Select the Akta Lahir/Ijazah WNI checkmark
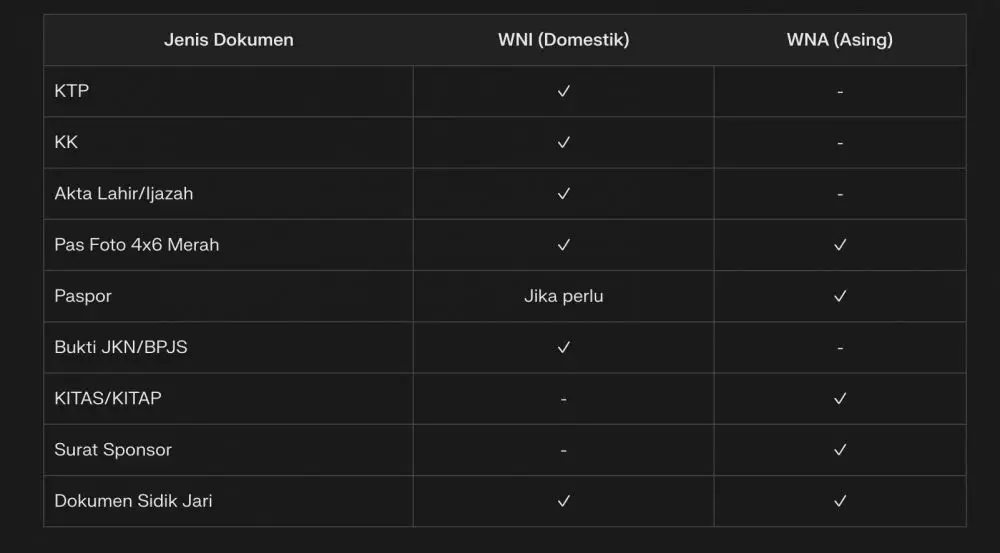This screenshot has width=1000, height=553. 564,193
